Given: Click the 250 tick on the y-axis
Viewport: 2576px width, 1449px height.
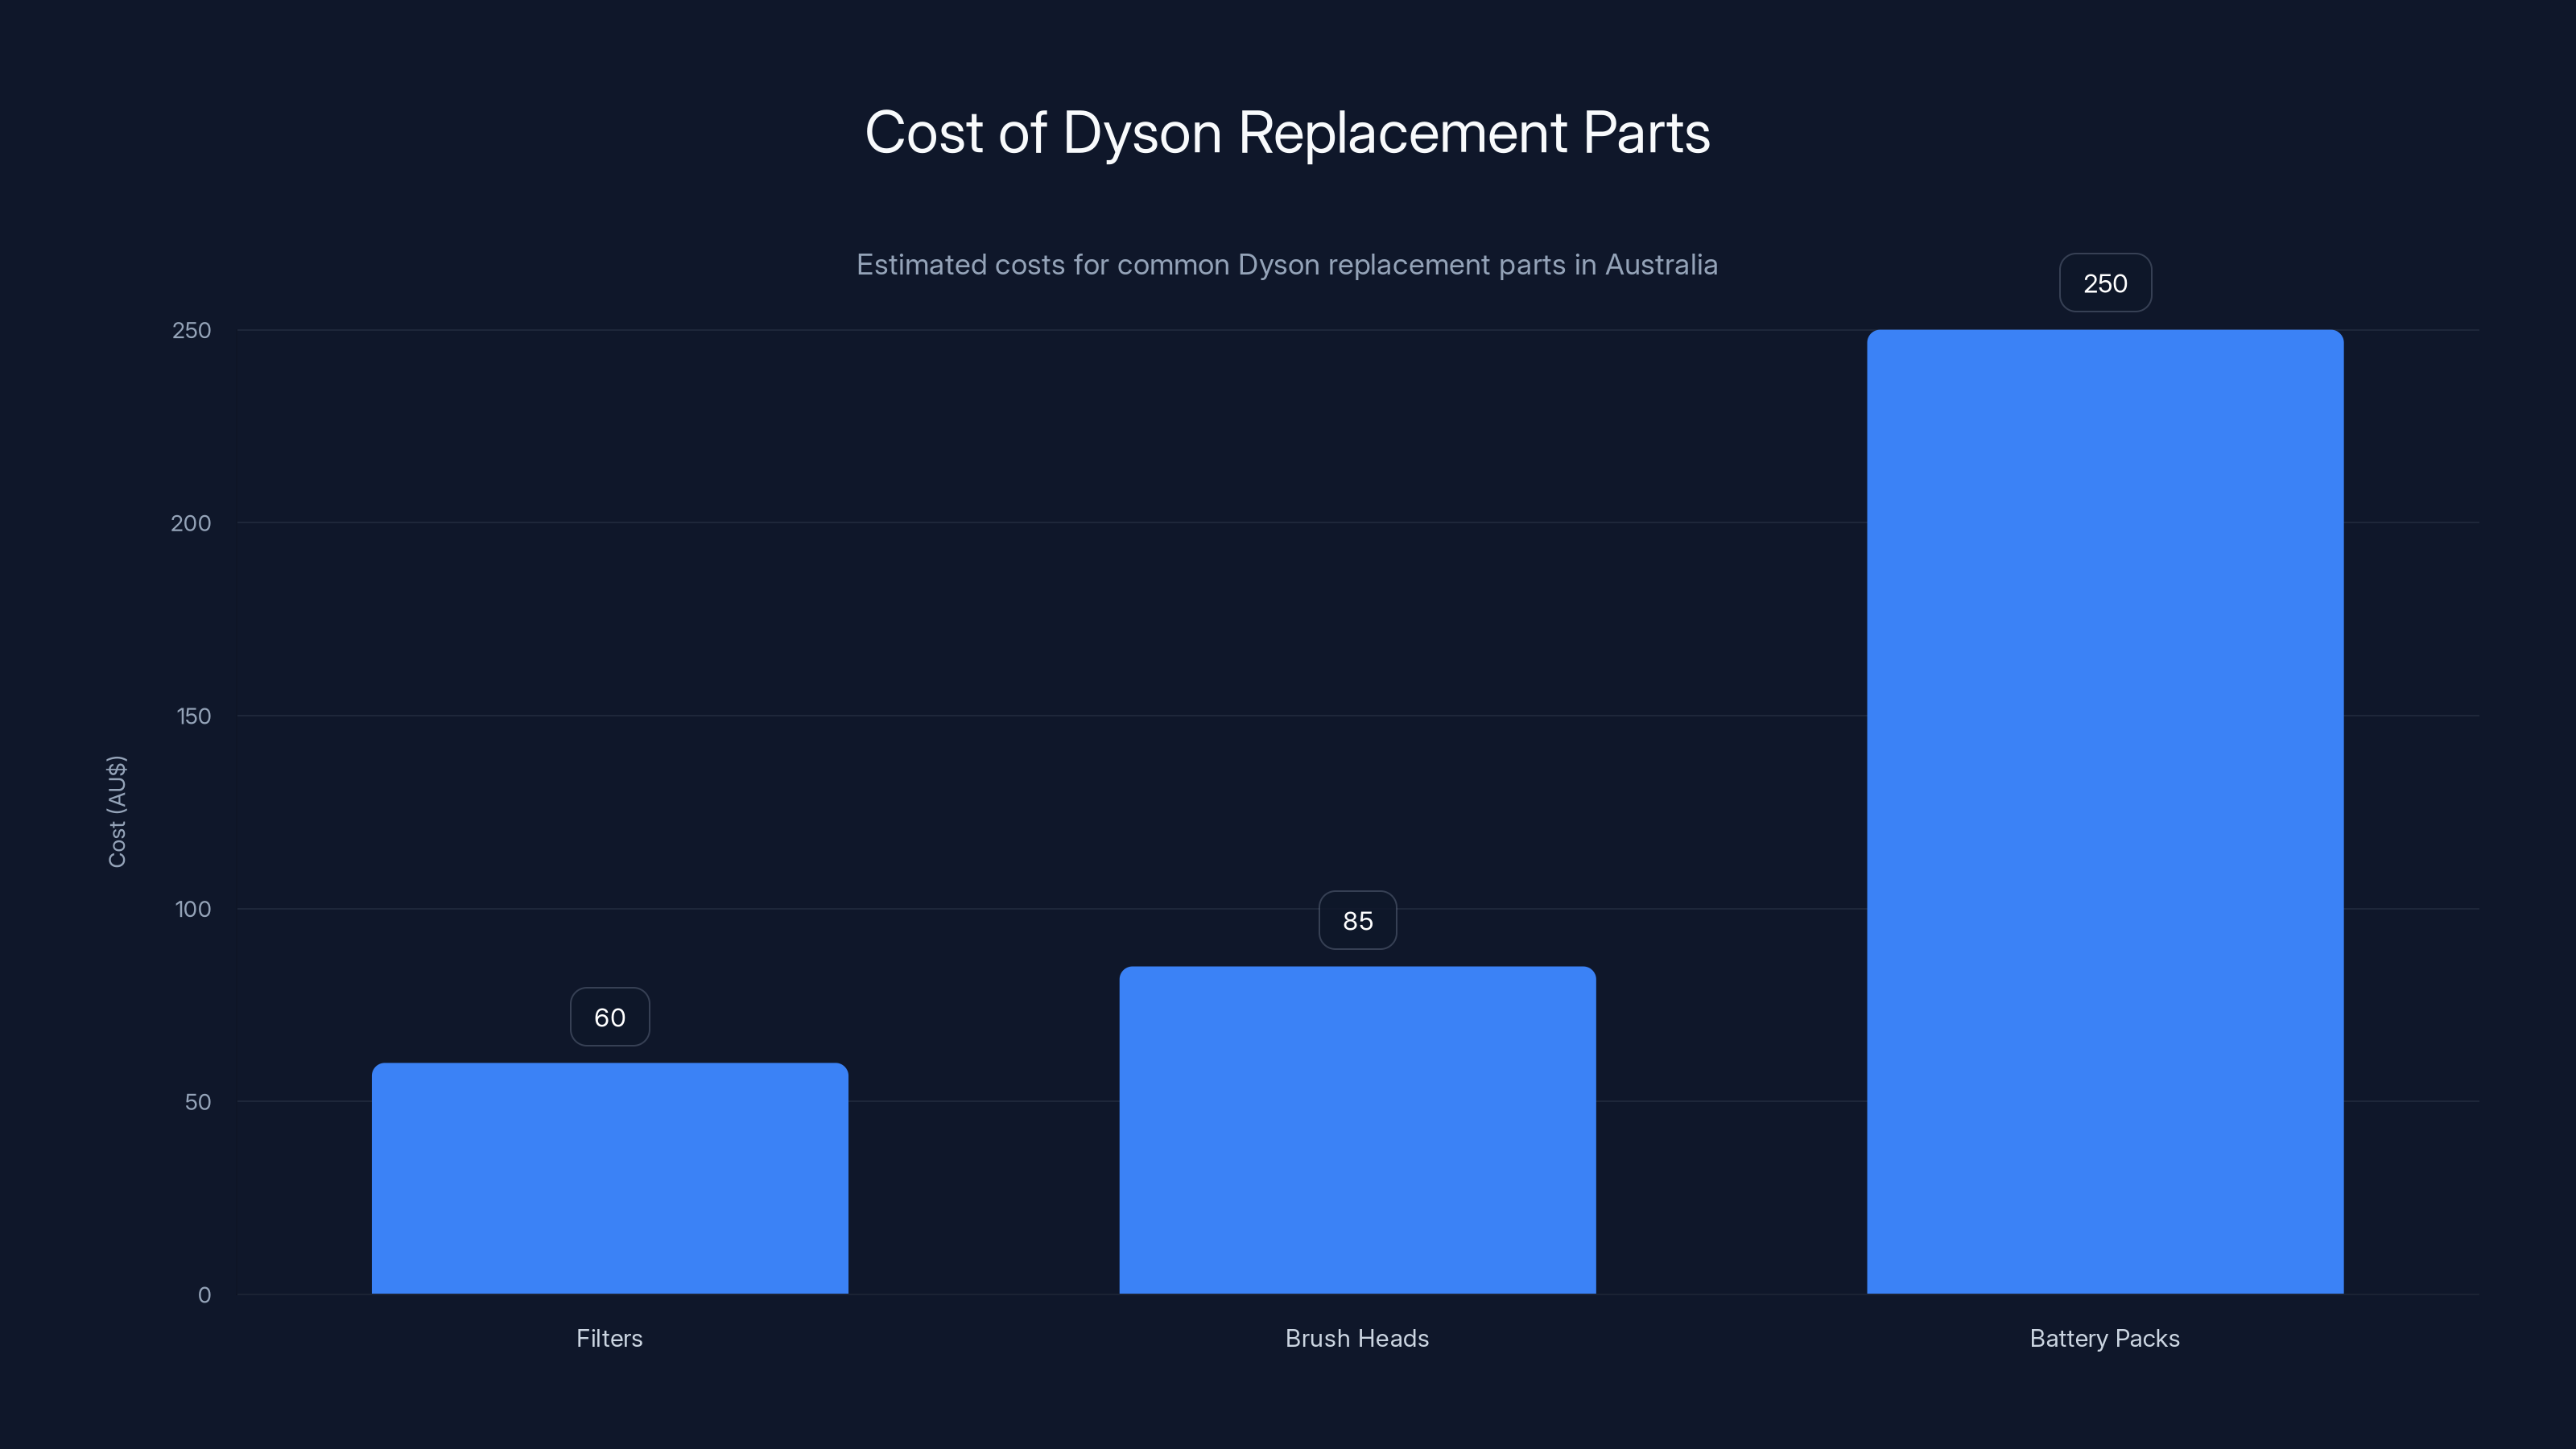Looking at the screenshot, I should click(x=191, y=329).
